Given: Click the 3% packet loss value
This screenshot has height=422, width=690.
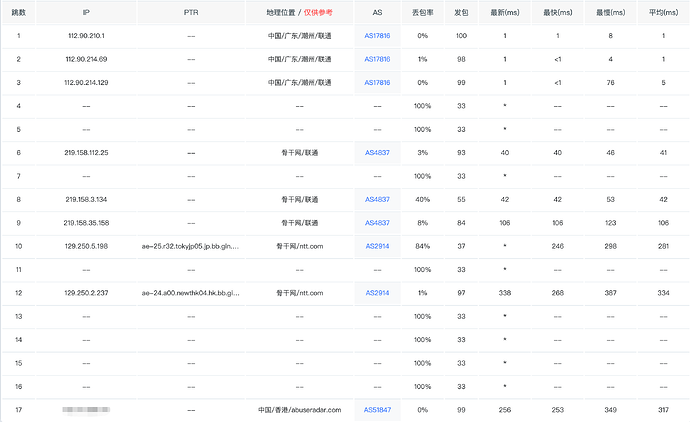Looking at the screenshot, I should point(422,153).
